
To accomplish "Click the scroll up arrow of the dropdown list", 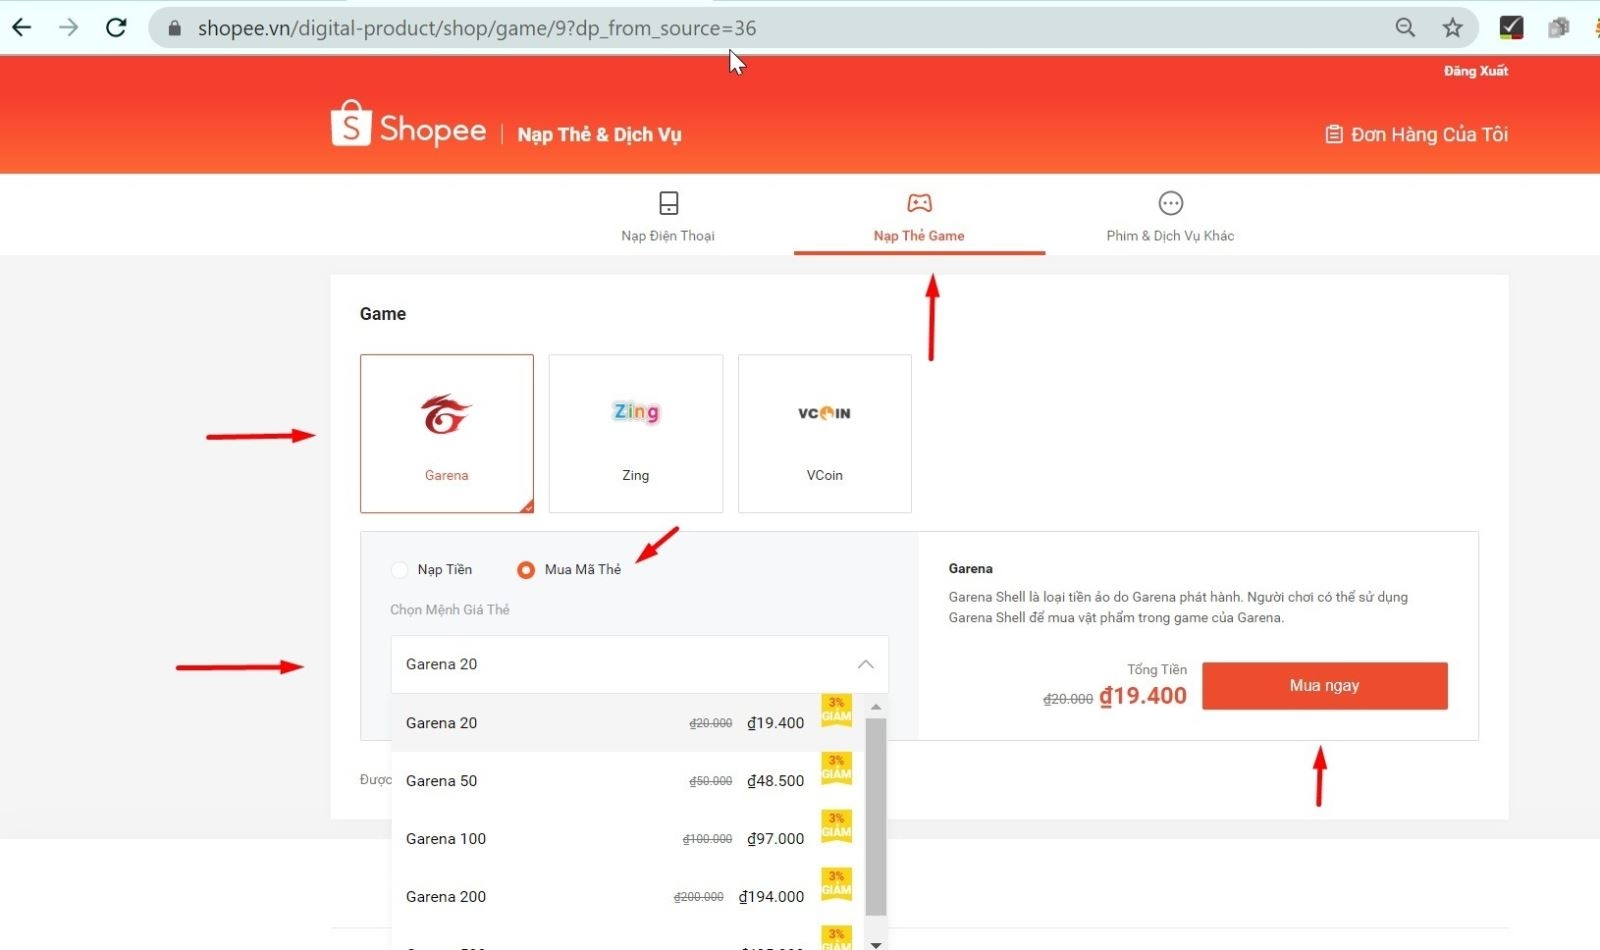I will pos(876,707).
